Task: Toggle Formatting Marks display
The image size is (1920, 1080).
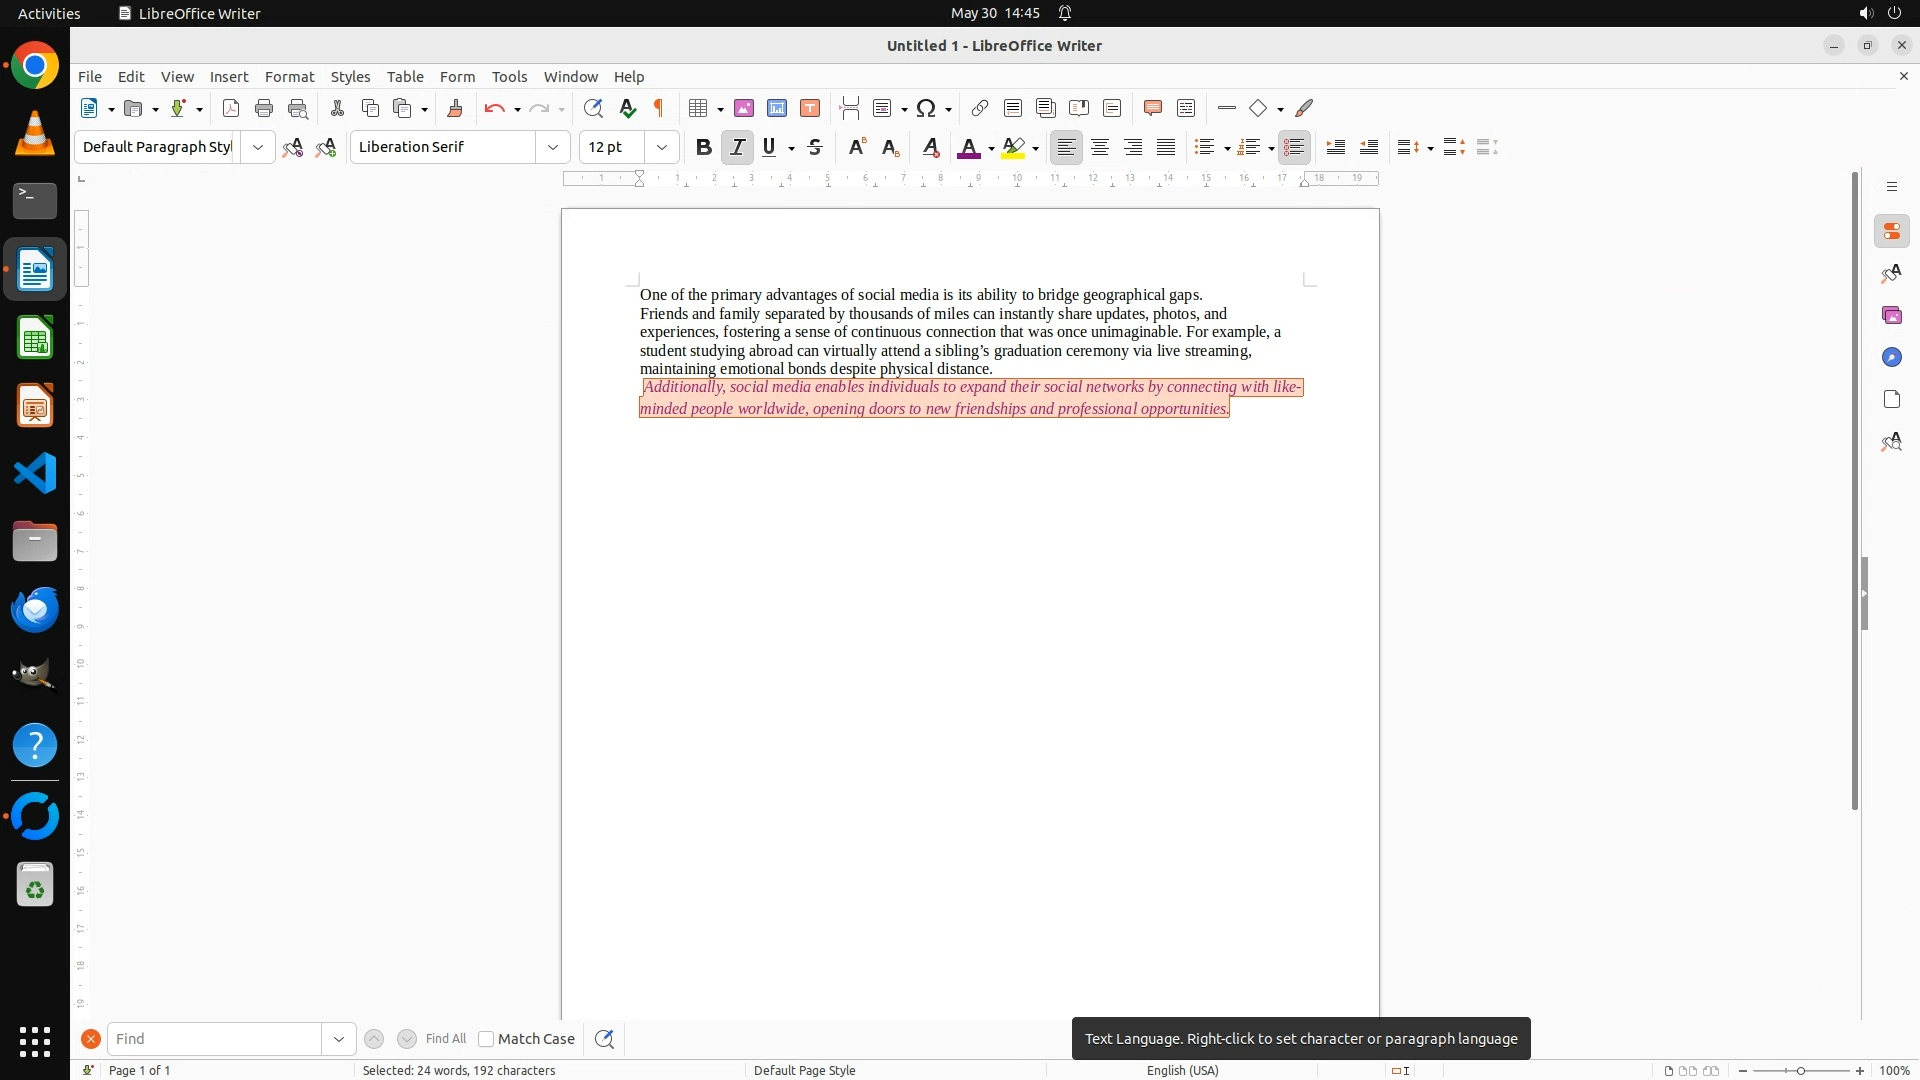Action: point(659,108)
